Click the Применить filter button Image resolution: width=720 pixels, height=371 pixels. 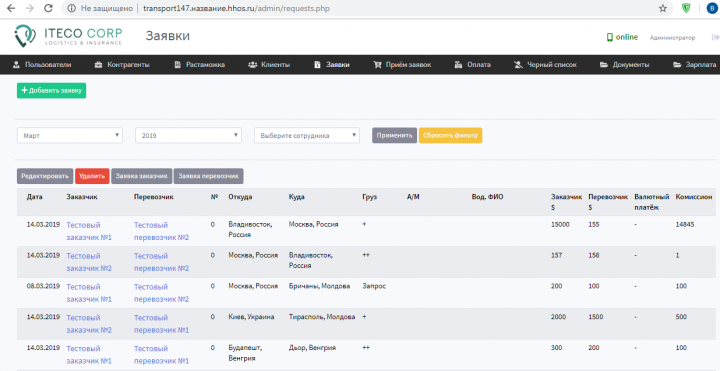coord(394,135)
